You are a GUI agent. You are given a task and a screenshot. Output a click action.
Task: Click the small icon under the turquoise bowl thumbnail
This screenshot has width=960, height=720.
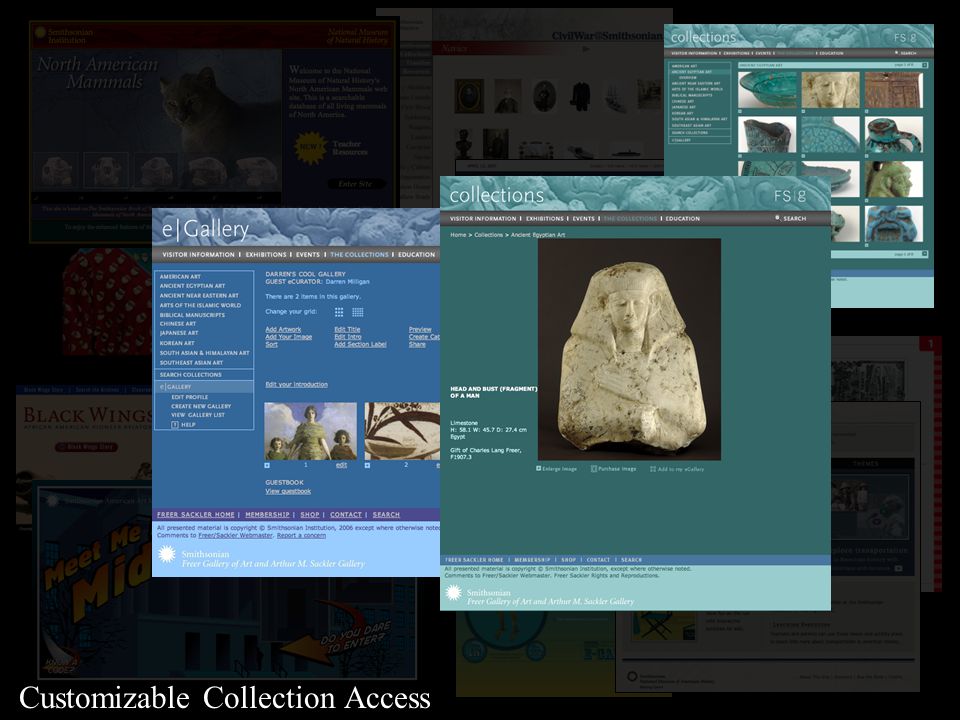point(740,111)
